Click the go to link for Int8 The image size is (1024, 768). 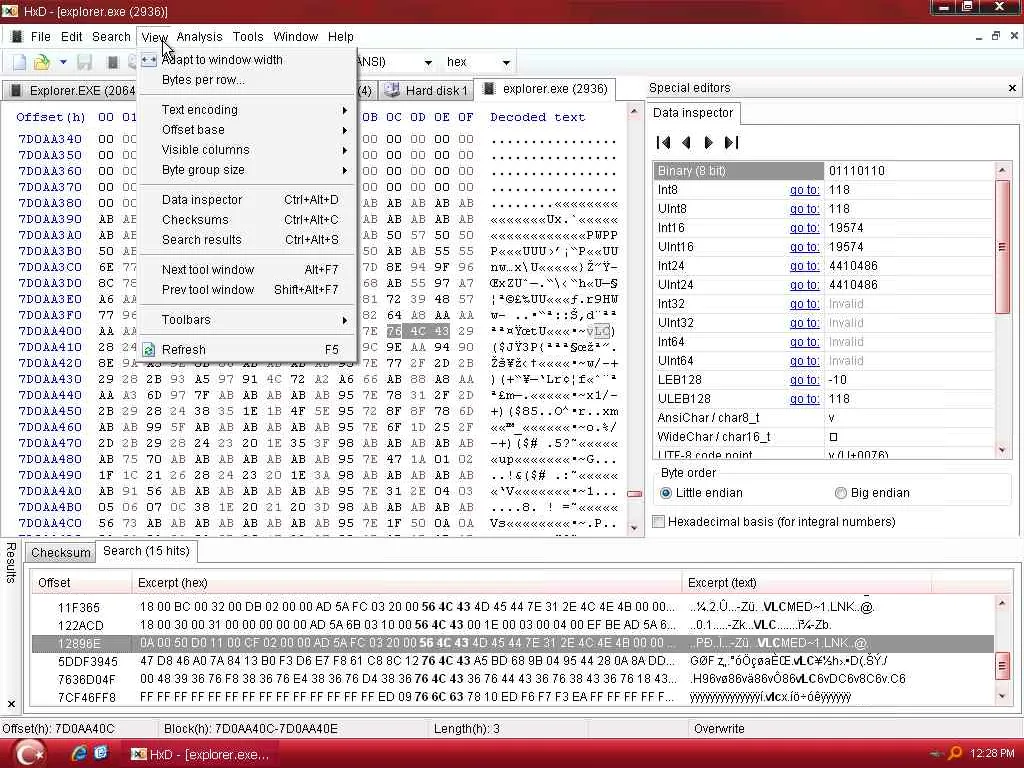click(804, 190)
